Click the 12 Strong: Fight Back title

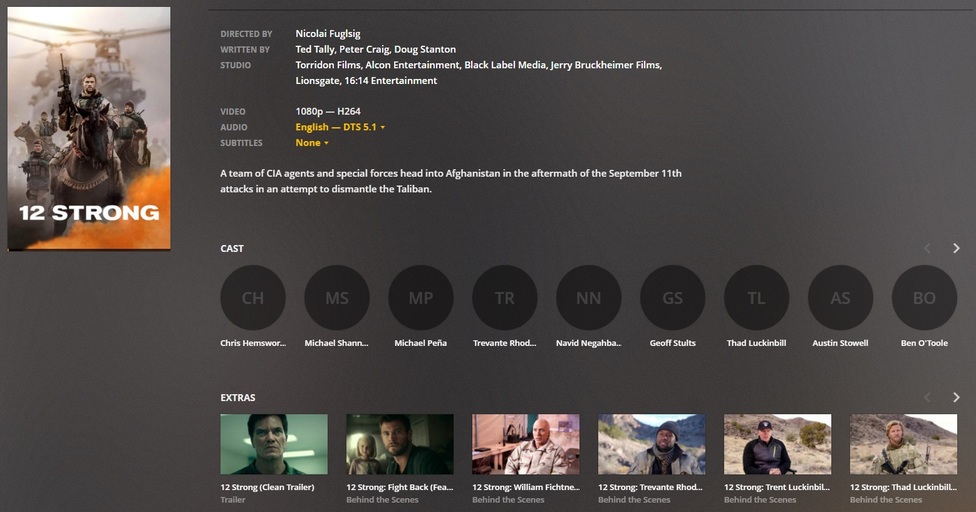[x=400, y=487]
